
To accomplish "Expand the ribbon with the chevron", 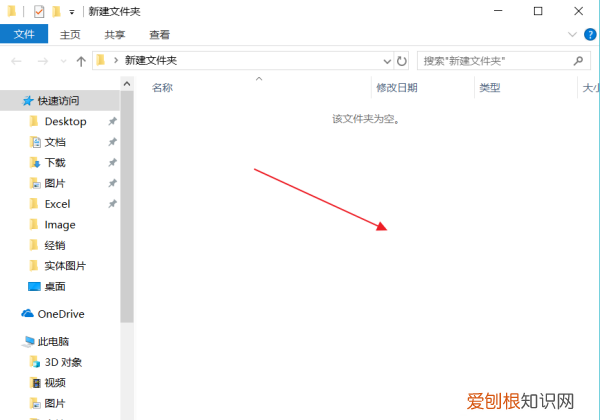I will 572,34.
